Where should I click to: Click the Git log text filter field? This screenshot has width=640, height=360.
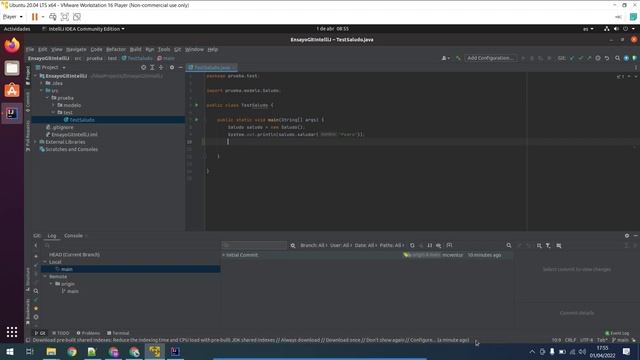point(254,245)
